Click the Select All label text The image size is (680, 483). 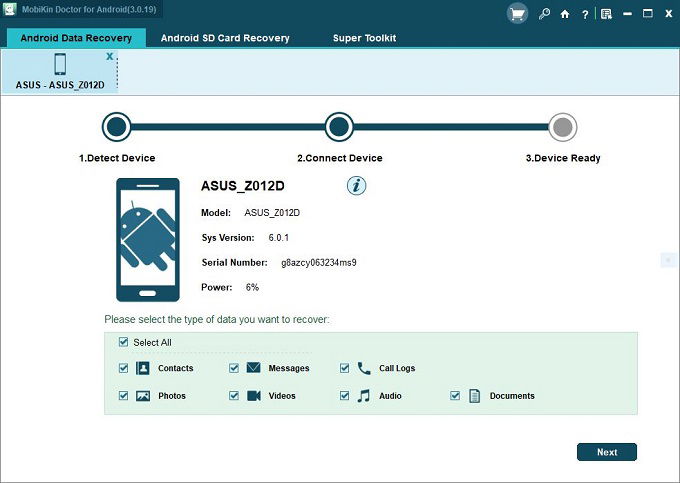tap(152, 343)
